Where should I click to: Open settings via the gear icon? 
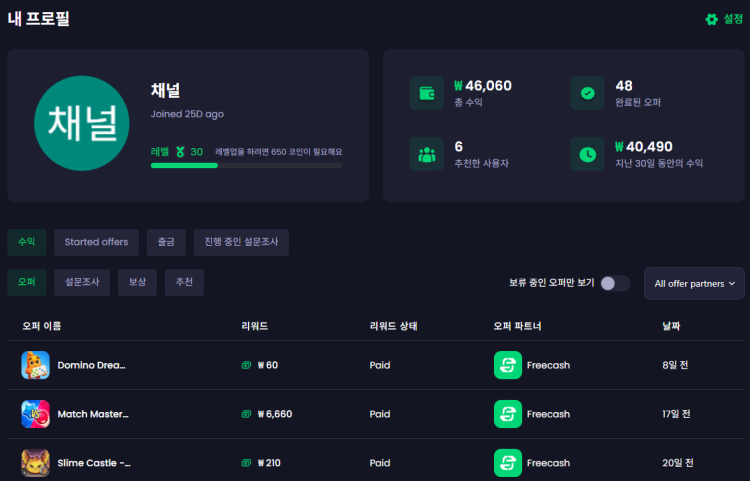711,19
